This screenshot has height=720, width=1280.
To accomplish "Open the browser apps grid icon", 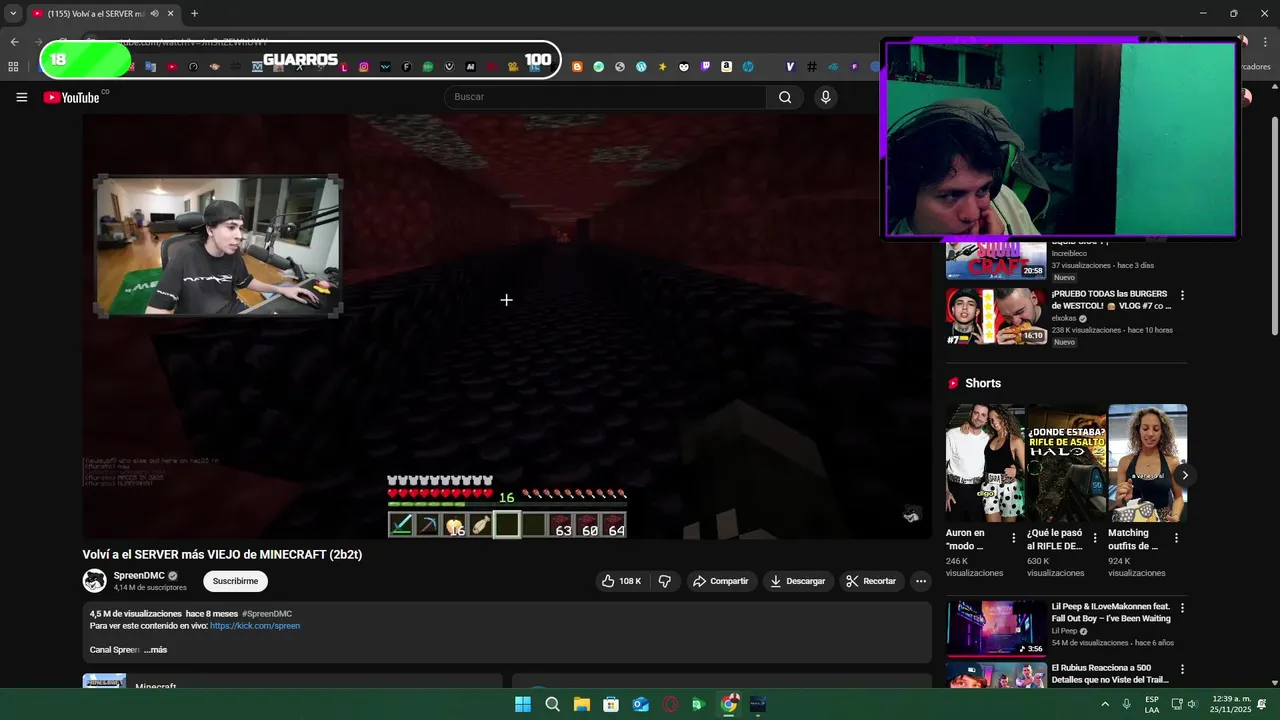I will click(13, 67).
